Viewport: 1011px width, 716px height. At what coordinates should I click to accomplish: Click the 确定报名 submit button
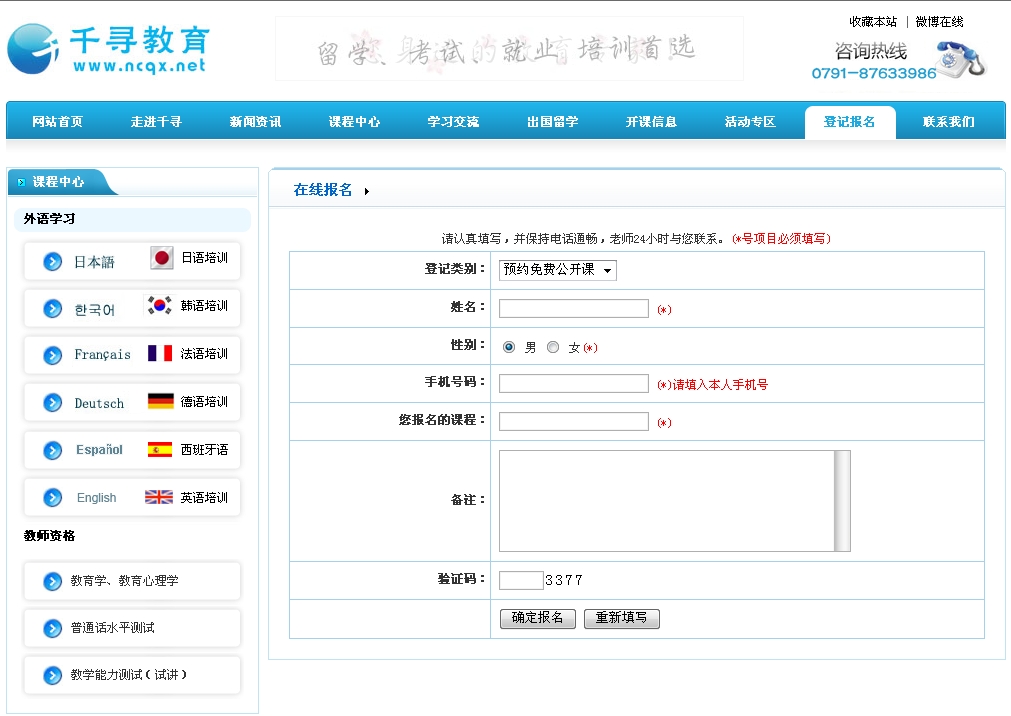[538, 618]
